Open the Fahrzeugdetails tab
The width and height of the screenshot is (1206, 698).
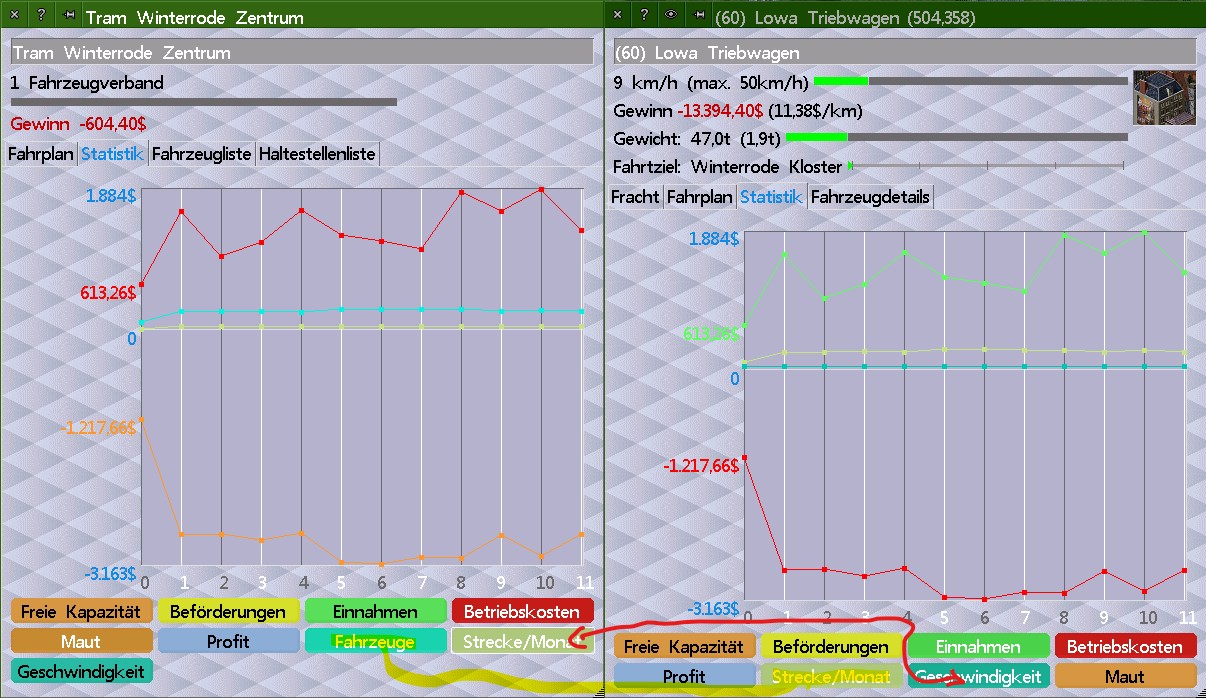point(870,197)
